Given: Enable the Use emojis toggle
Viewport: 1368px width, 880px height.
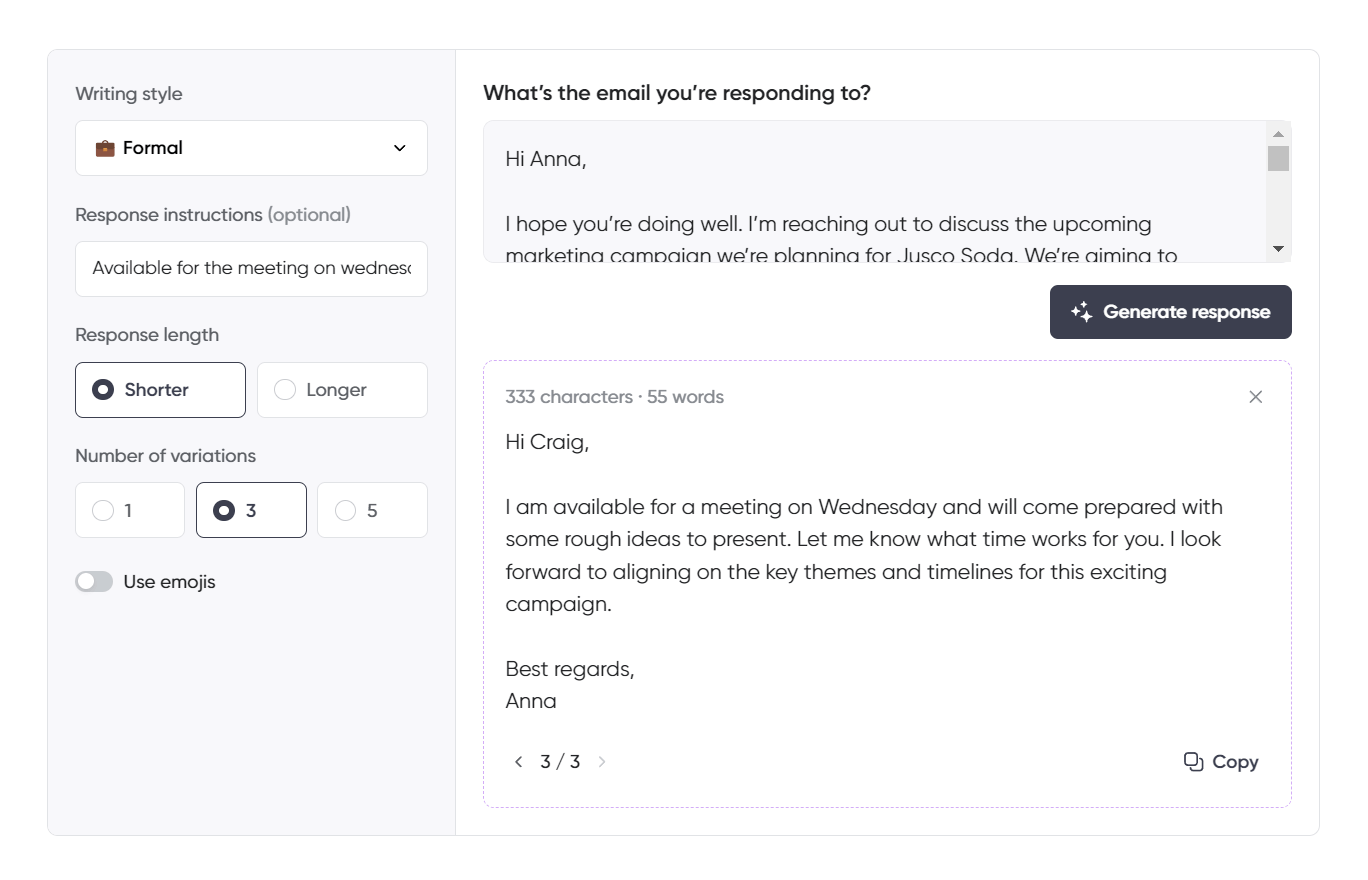Looking at the screenshot, I should (x=94, y=580).
